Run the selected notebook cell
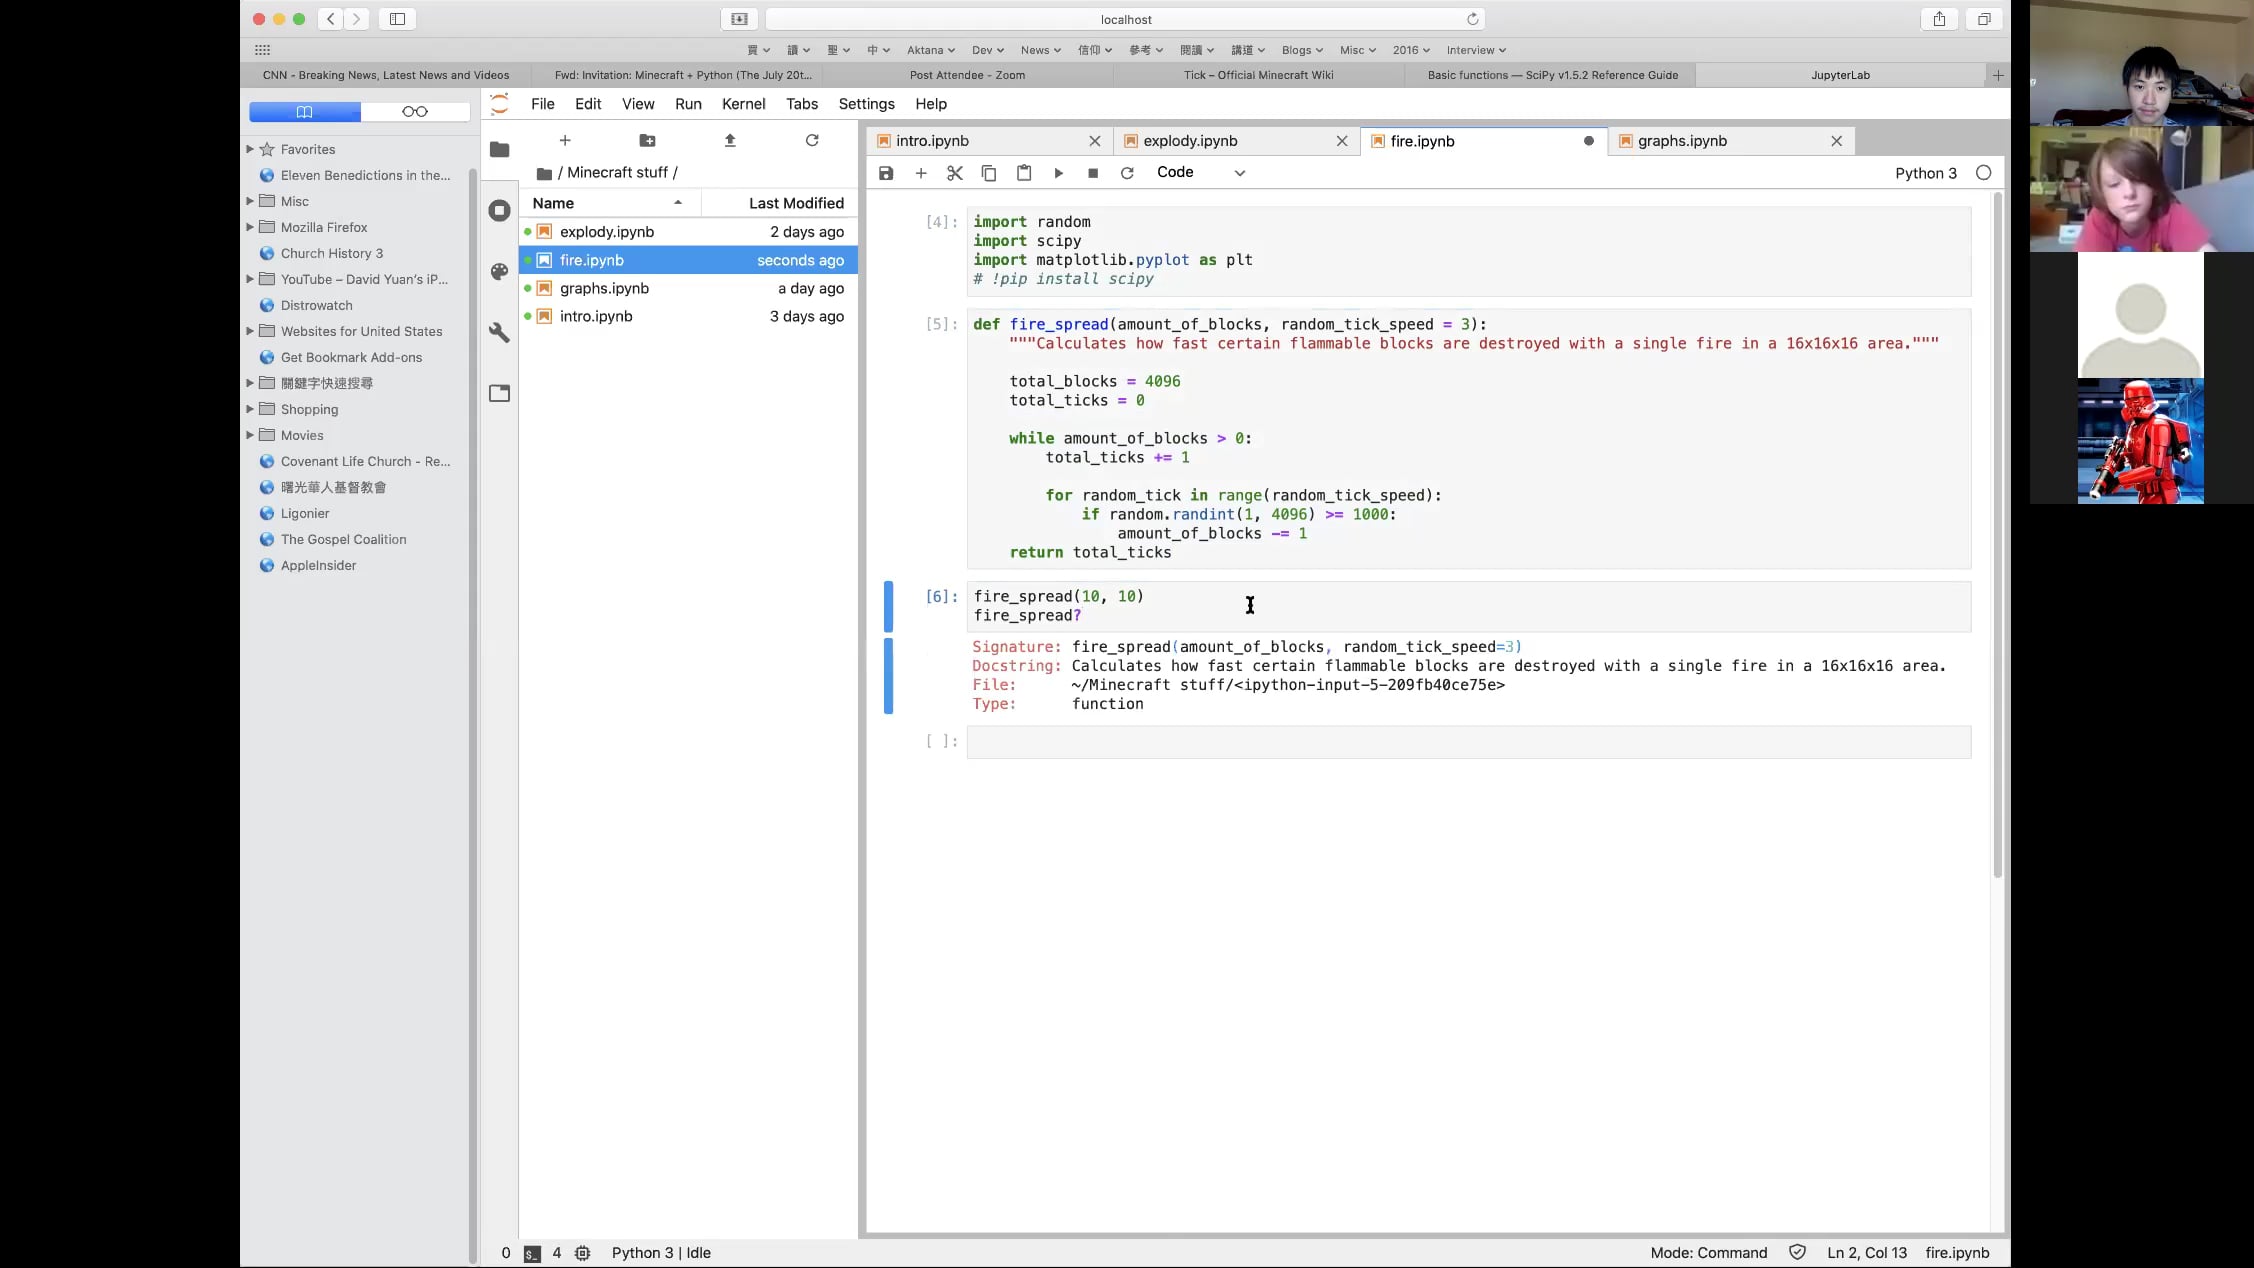This screenshot has width=2254, height=1268. click(1059, 172)
